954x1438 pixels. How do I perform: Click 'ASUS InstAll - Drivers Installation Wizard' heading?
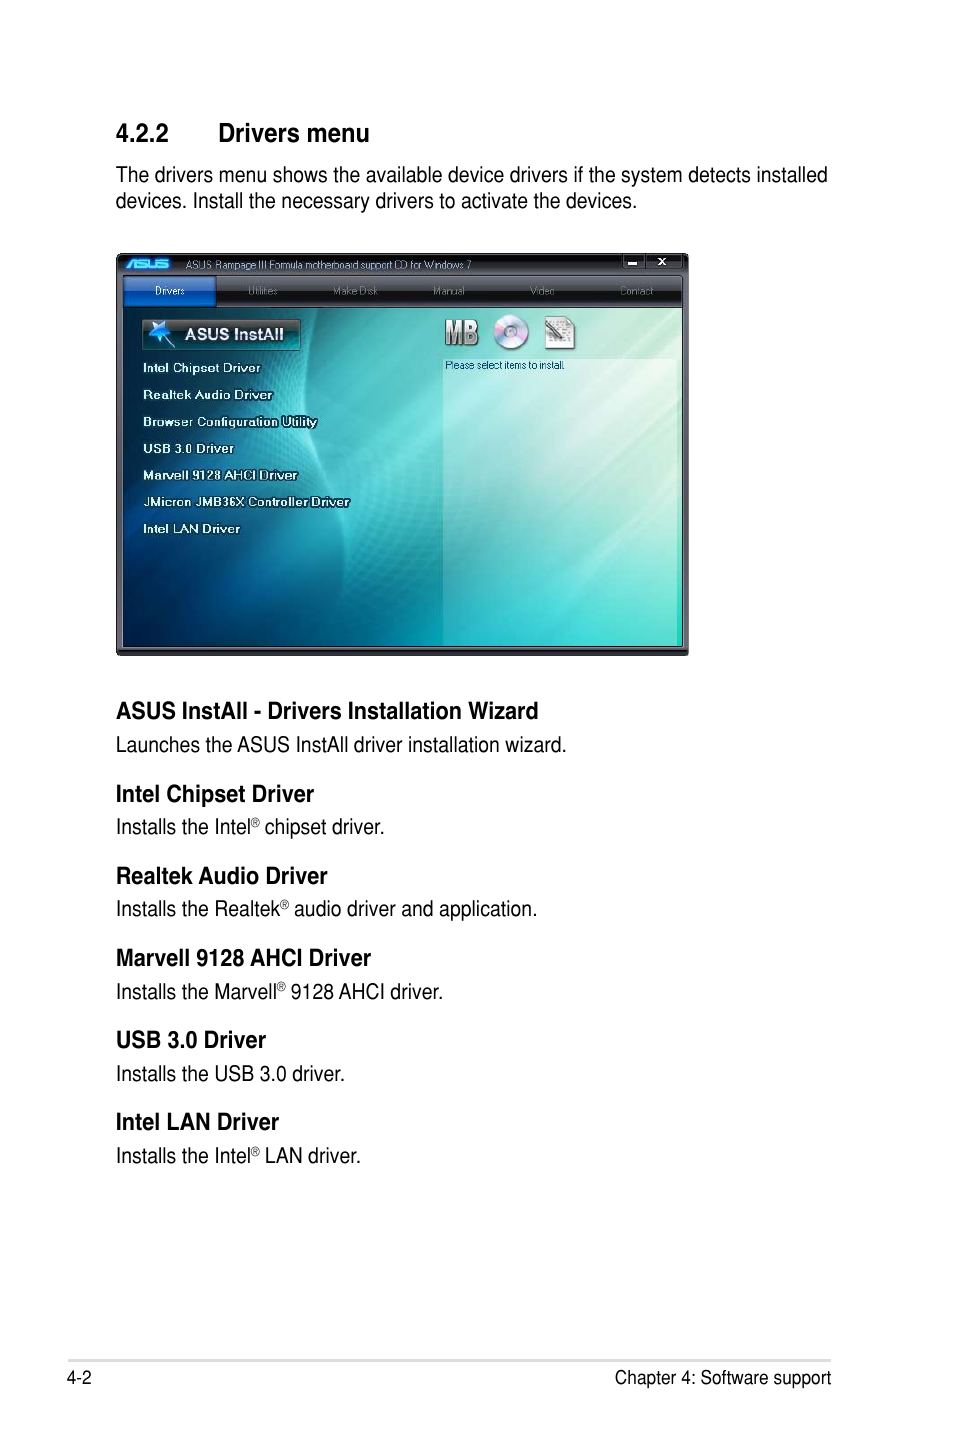[327, 711]
